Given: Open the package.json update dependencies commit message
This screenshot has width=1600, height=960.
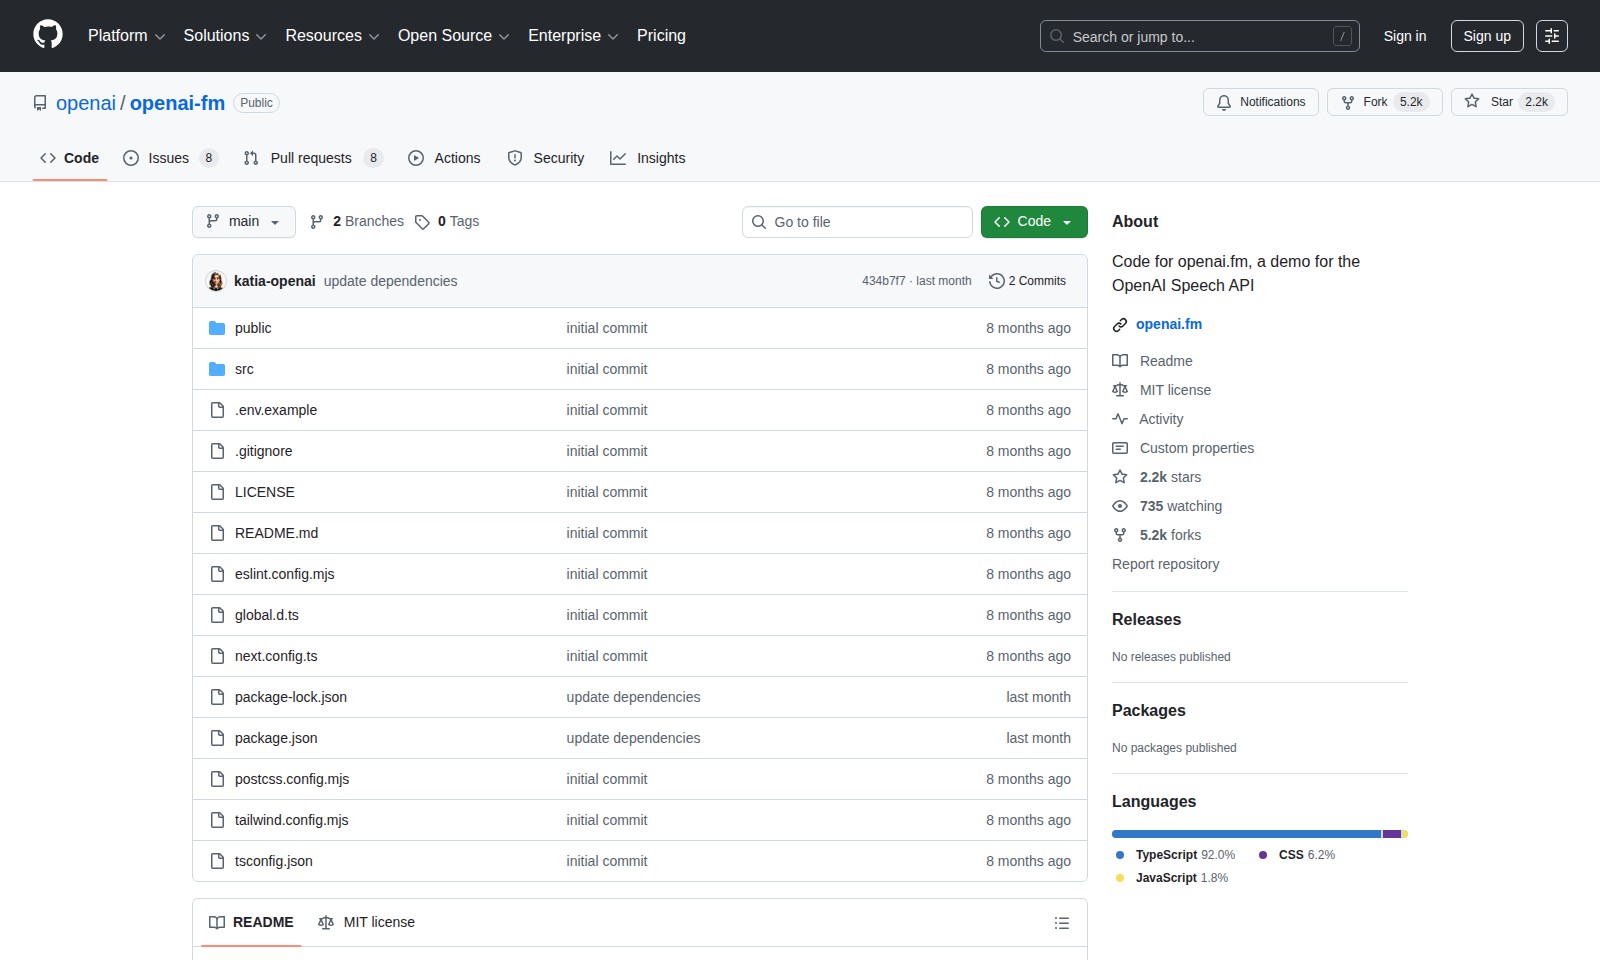Looking at the screenshot, I should [633, 738].
